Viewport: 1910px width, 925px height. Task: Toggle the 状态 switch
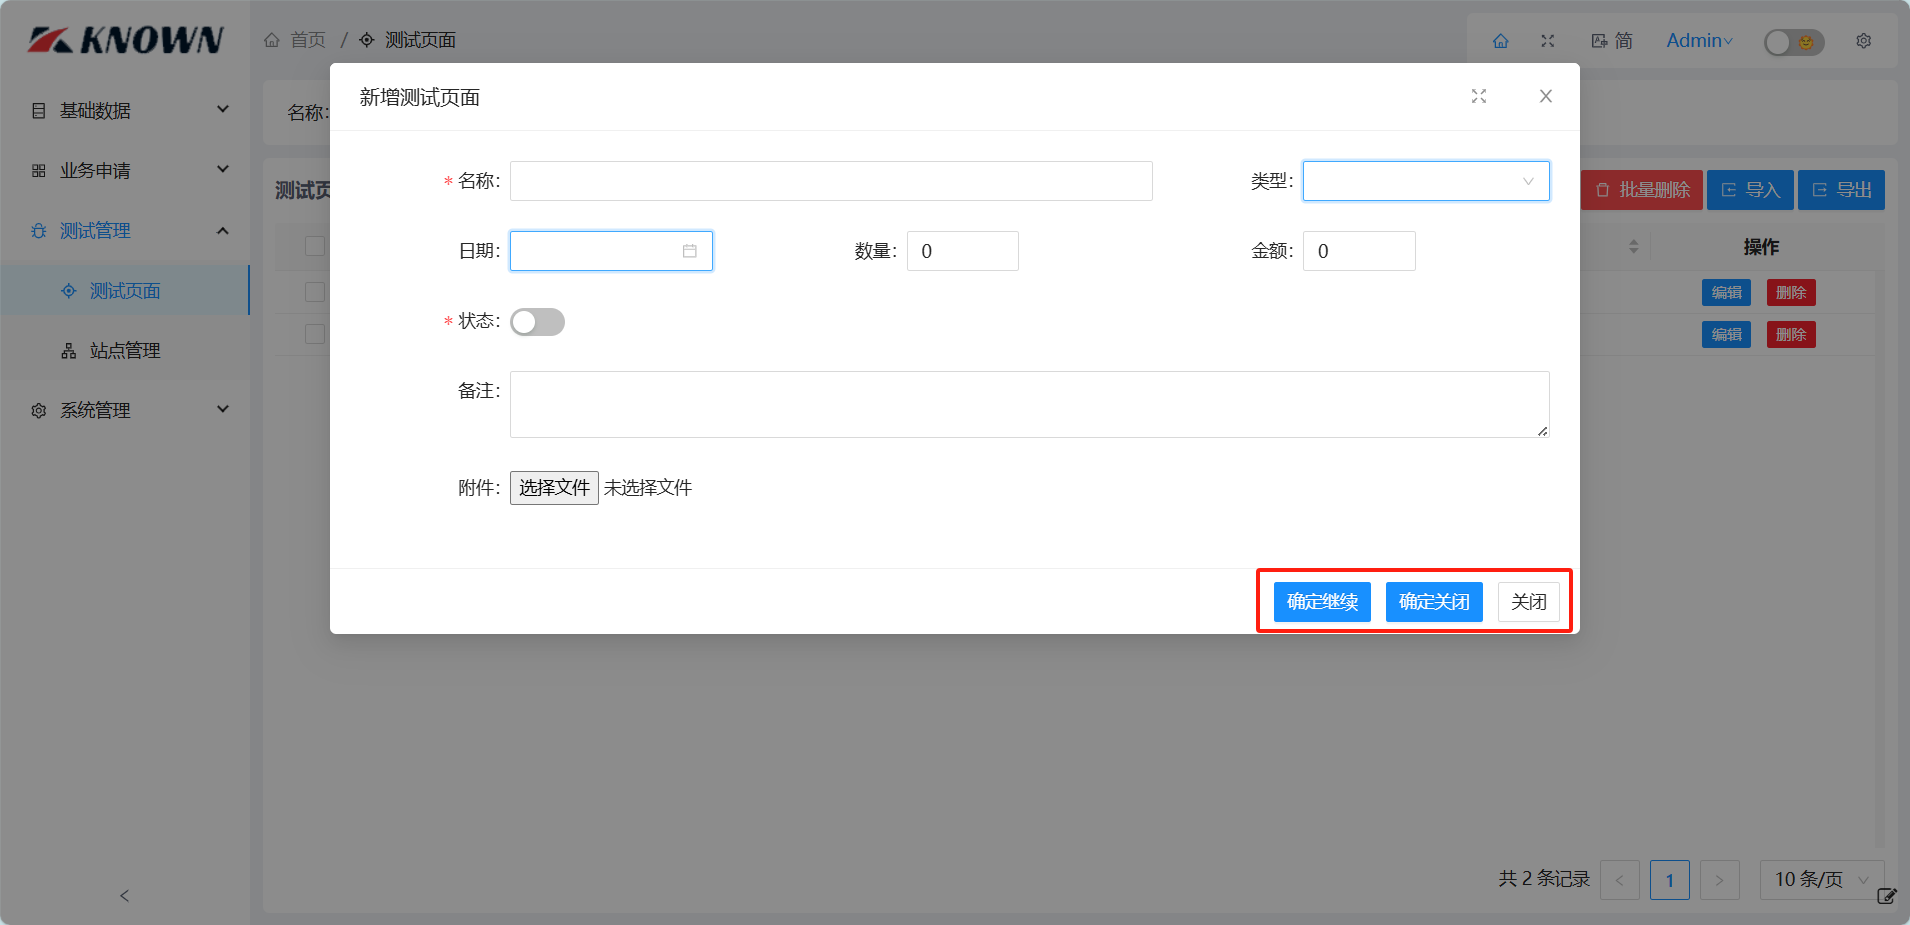(x=537, y=322)
